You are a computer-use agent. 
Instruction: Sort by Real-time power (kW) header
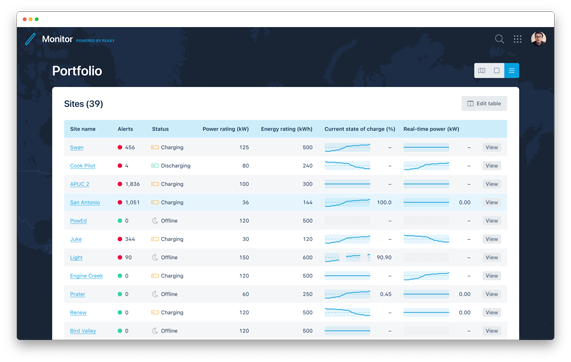tap(431, 129)
